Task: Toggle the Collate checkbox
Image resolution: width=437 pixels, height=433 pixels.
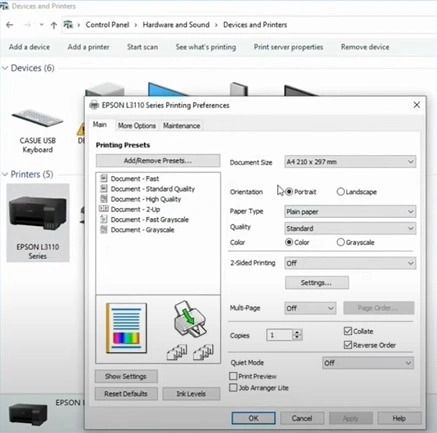Action: (348, 331)
